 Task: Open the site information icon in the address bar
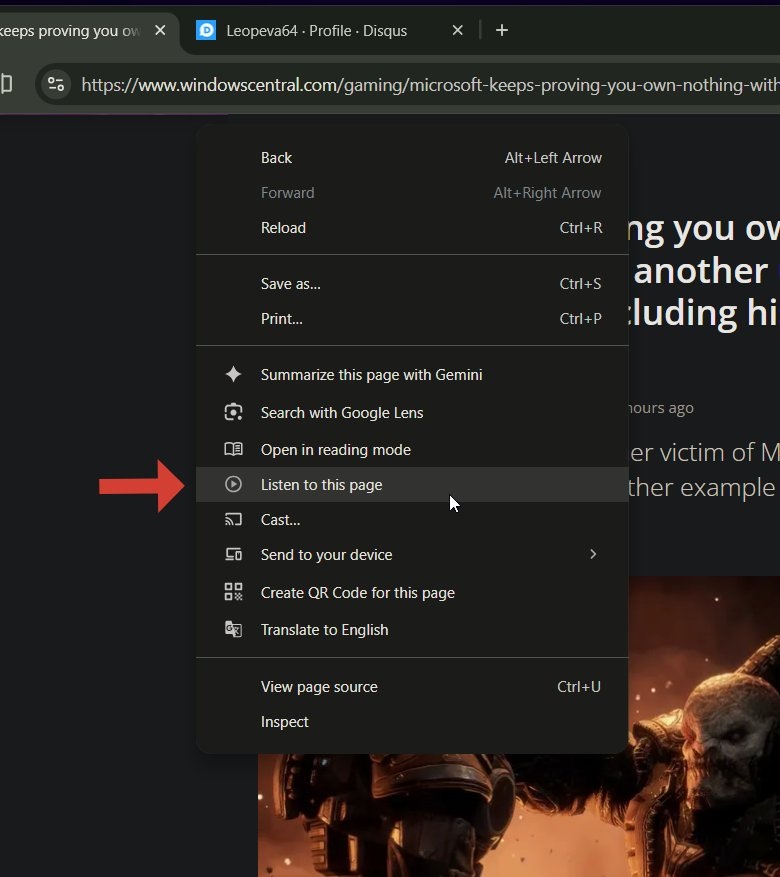[x=55, y=84]
